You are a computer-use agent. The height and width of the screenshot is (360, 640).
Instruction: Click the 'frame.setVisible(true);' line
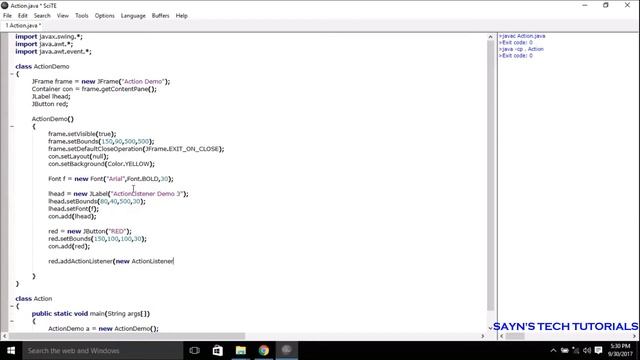(82, 134)
